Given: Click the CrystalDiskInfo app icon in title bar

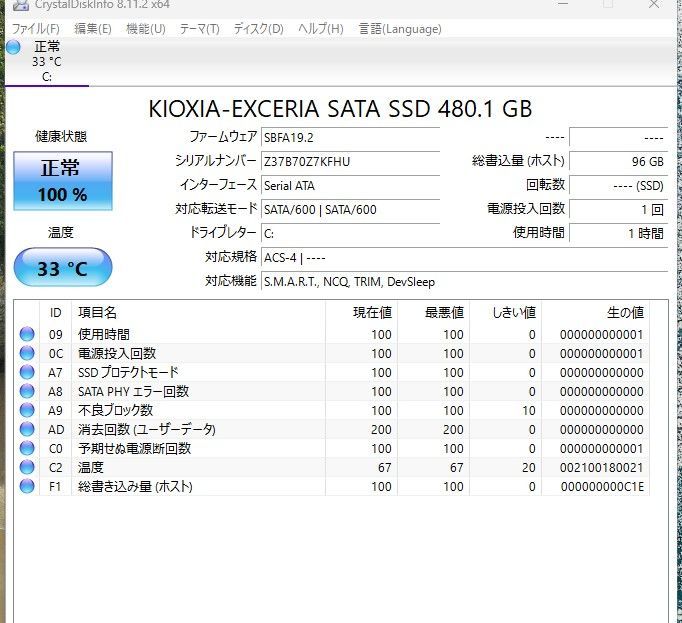Looking at the screenshot, I should coord(20,5).
